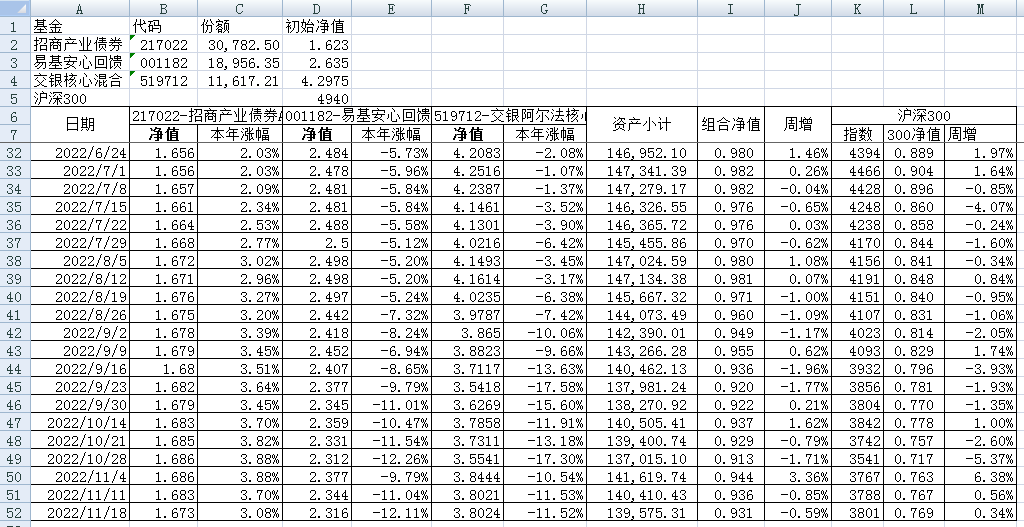This screenshot has height=527, width=1024.
Task: Select the 4940 cell
Action: [317, 99]
